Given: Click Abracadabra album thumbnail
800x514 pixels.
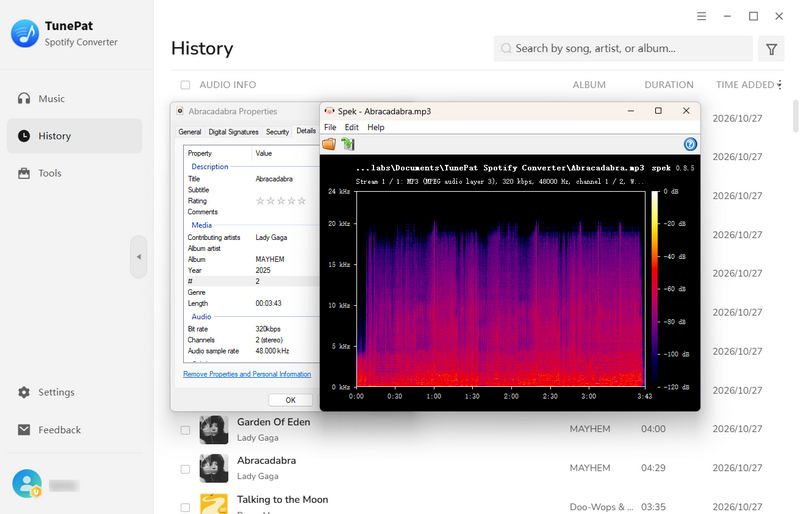Looking at the screenshot, I should coord(214,468).
